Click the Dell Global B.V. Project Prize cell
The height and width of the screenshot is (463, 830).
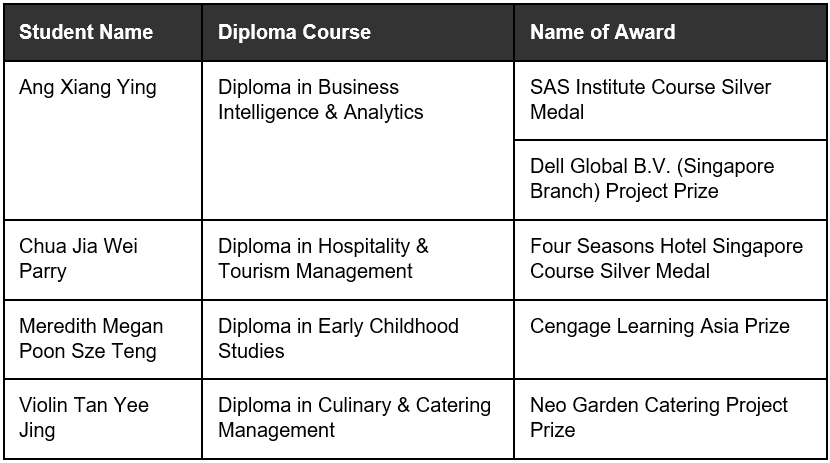(x=670, y=180)
